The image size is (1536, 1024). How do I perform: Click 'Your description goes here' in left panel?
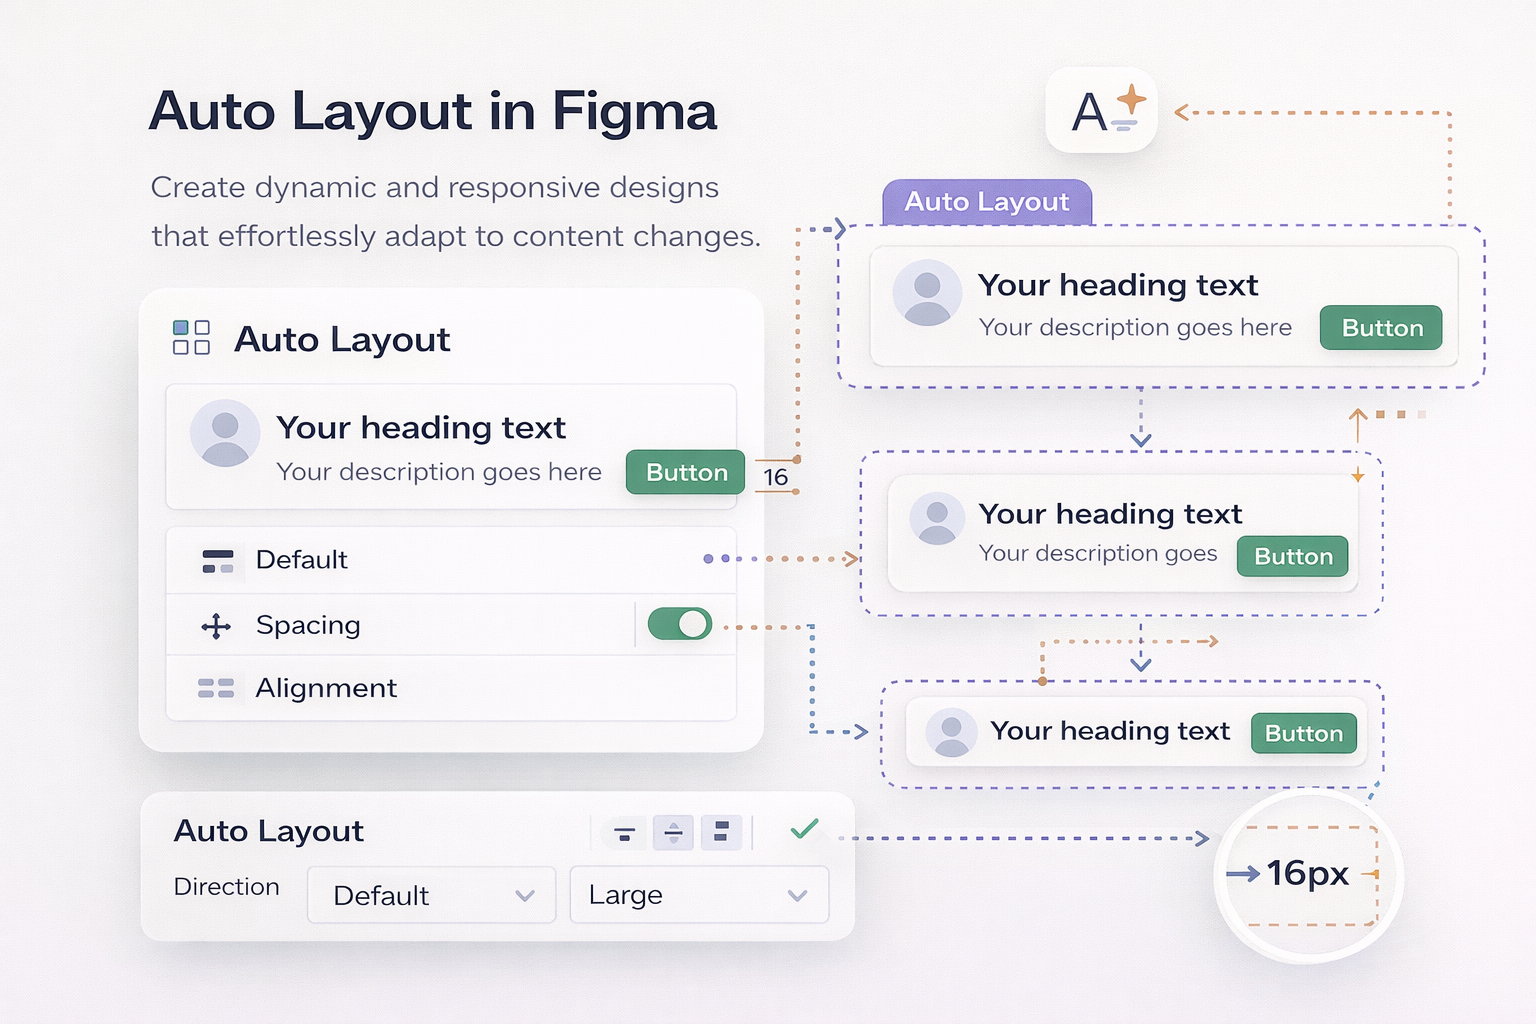point(439,472)
